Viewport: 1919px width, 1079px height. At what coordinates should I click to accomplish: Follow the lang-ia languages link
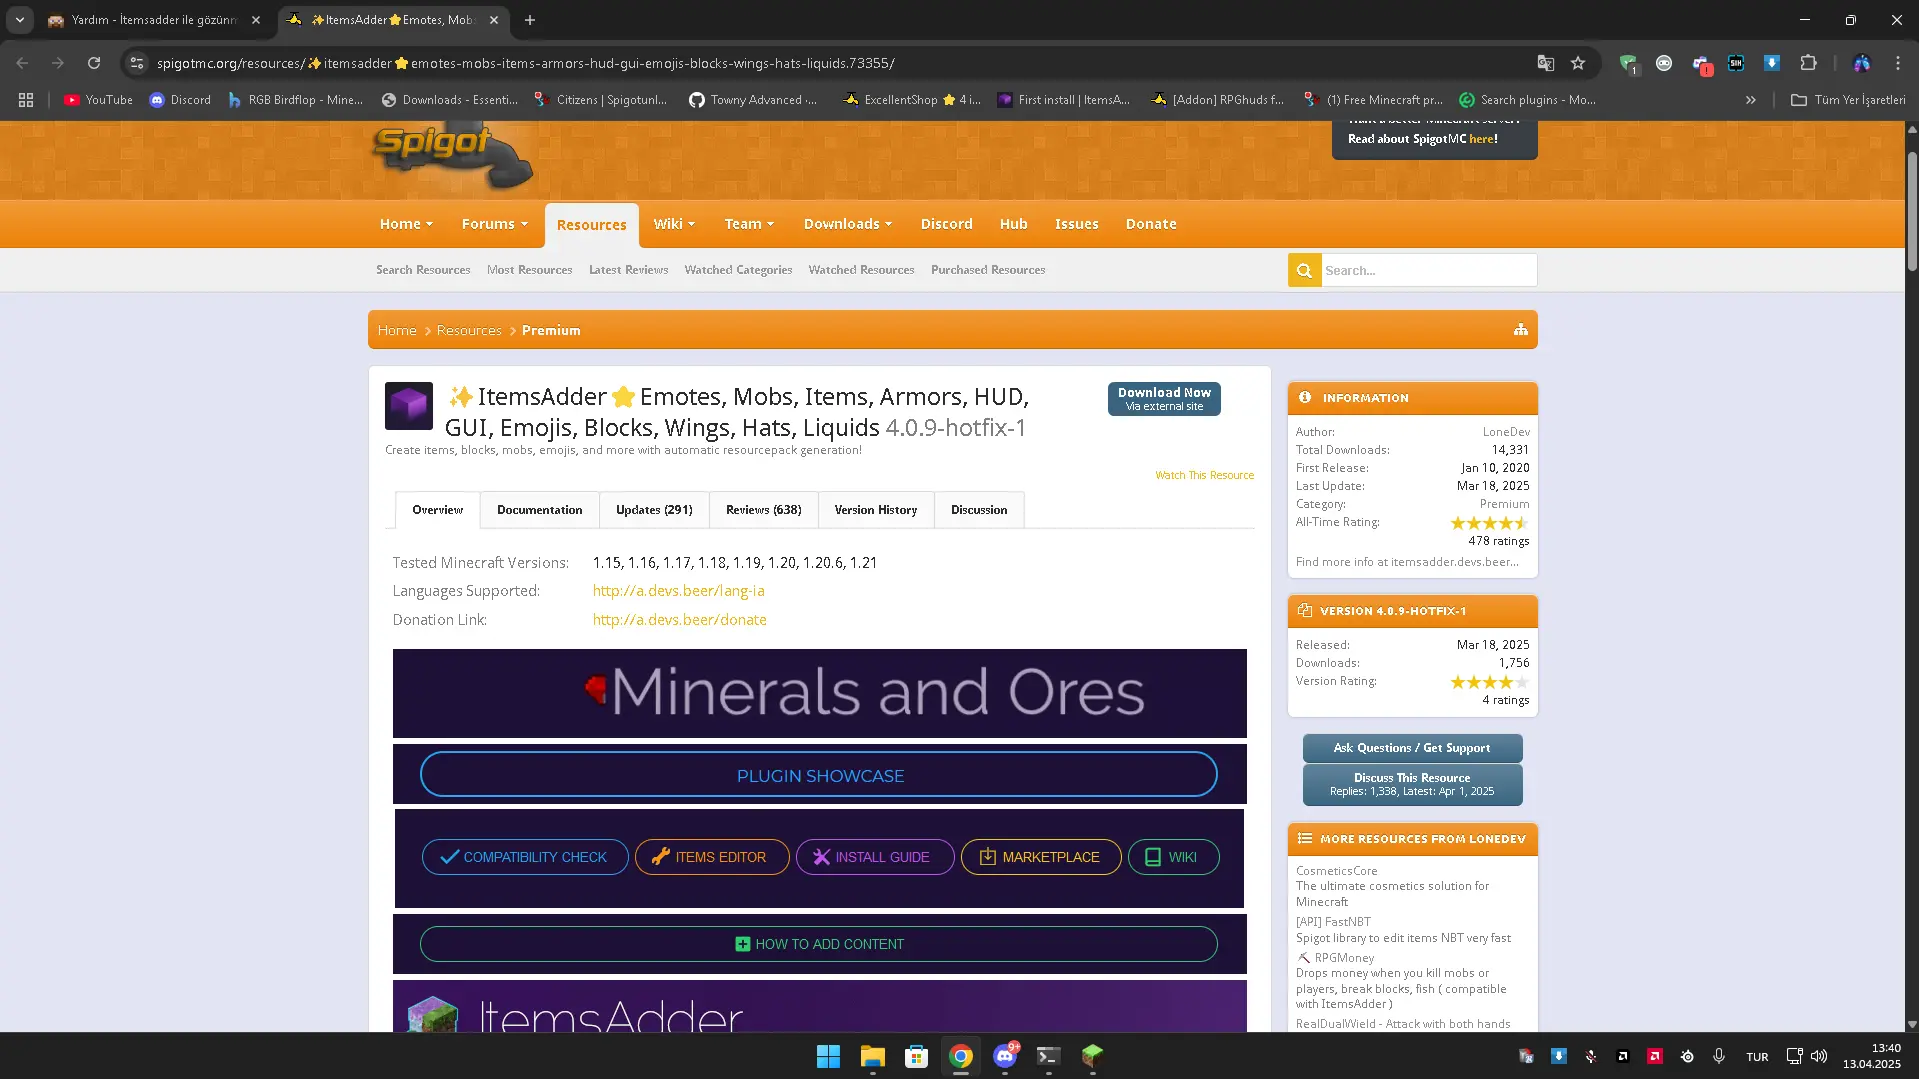coord(678,591)
